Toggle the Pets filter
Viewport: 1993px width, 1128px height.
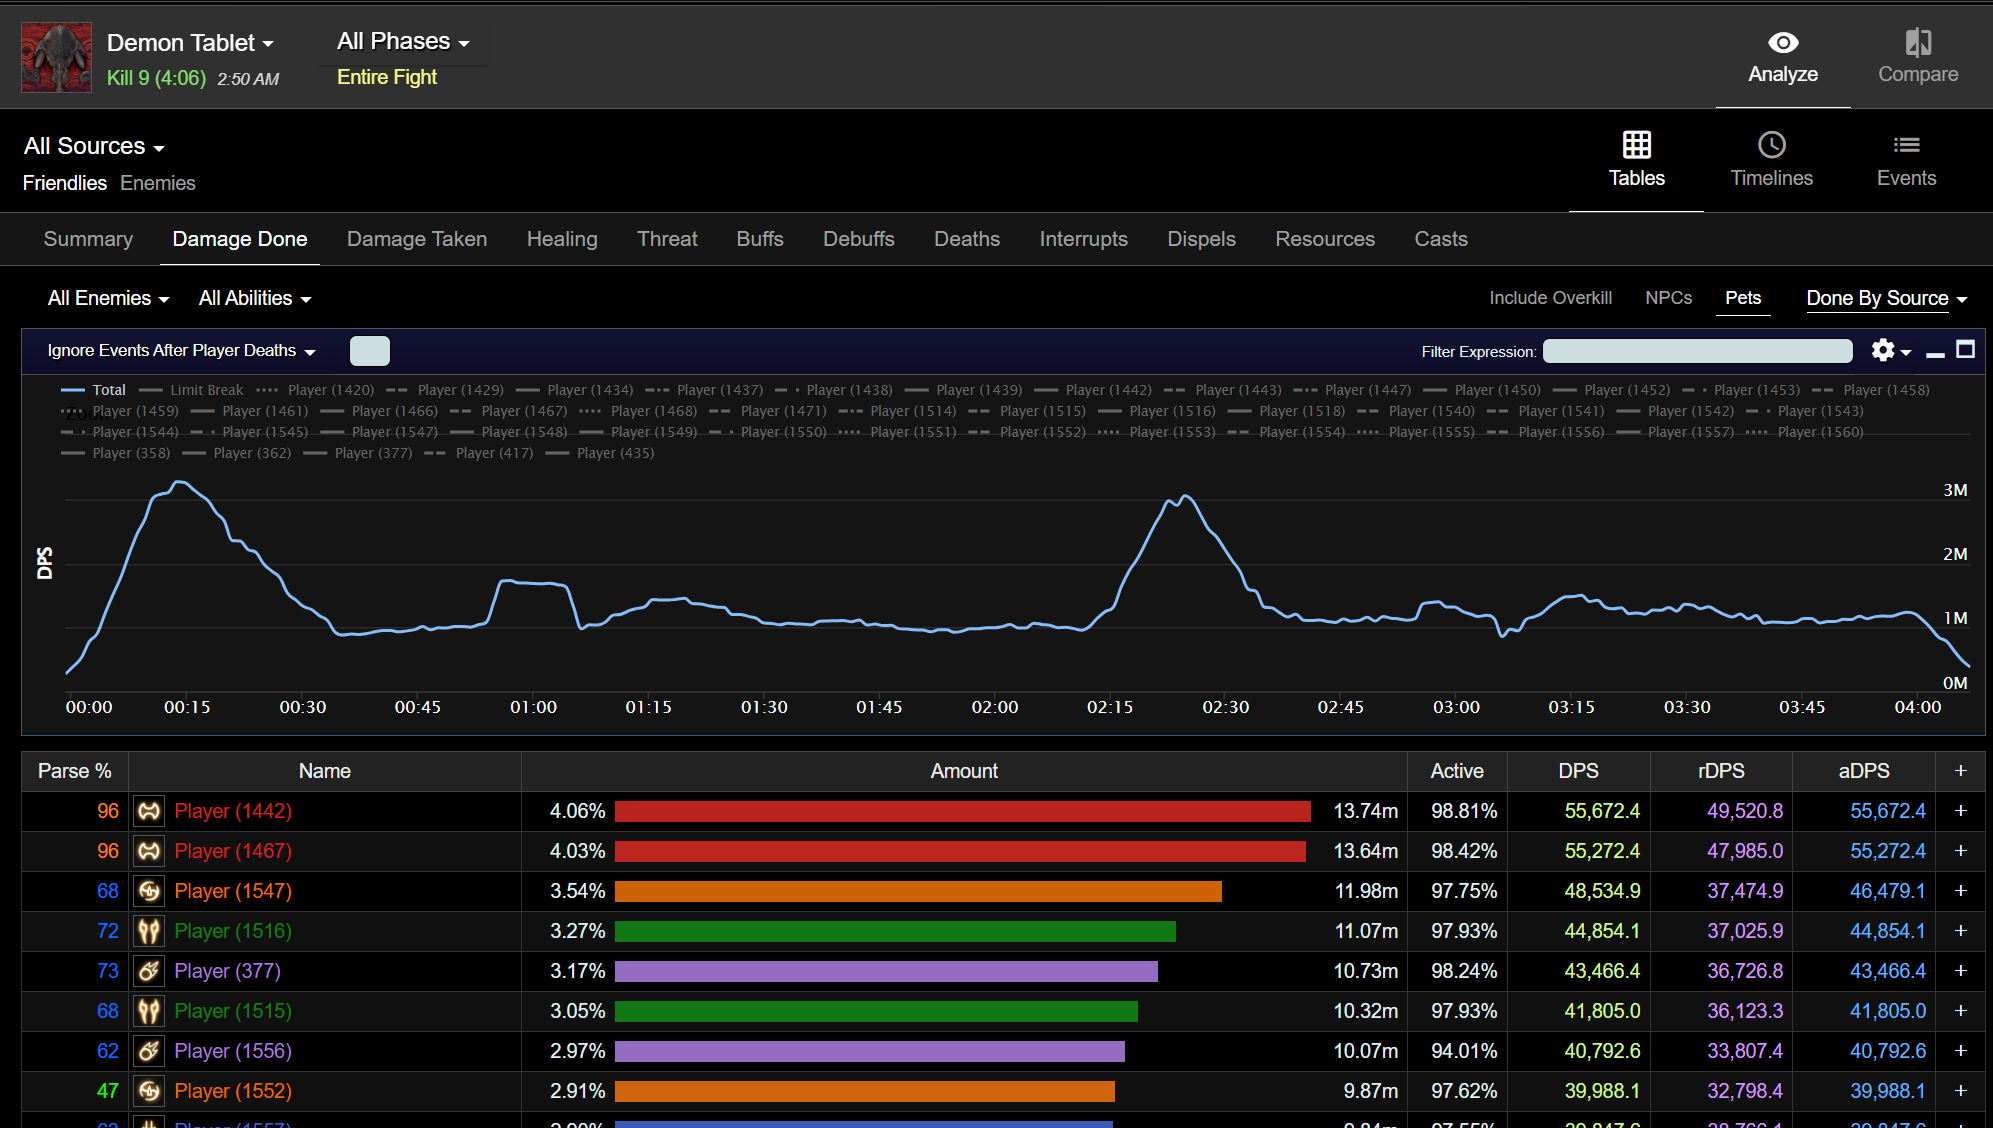point(1742,298)
